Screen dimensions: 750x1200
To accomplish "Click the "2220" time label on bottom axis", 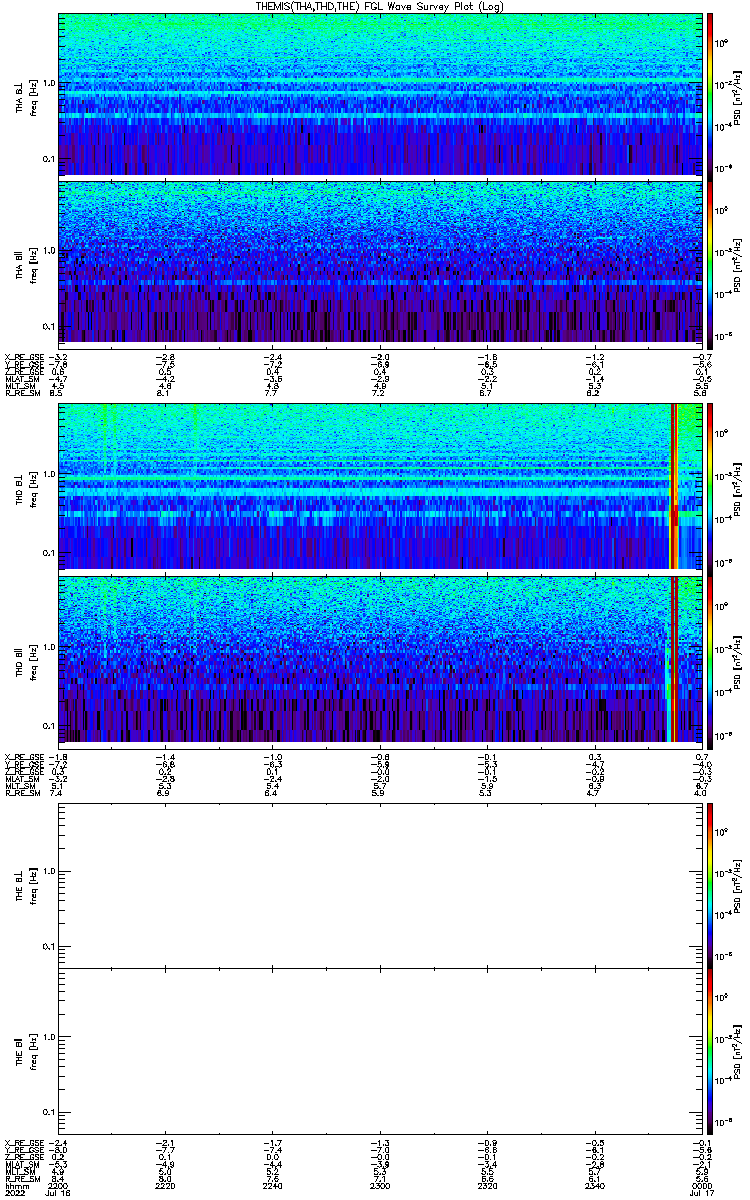I will point(166,1185).
